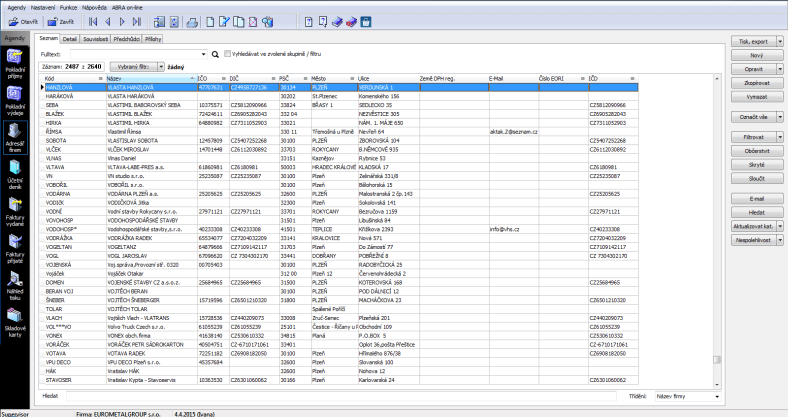Screen dimensions: 788x417
Task: Click the Vymazat button
Action: pyautogui.click(x=757, y=97)
